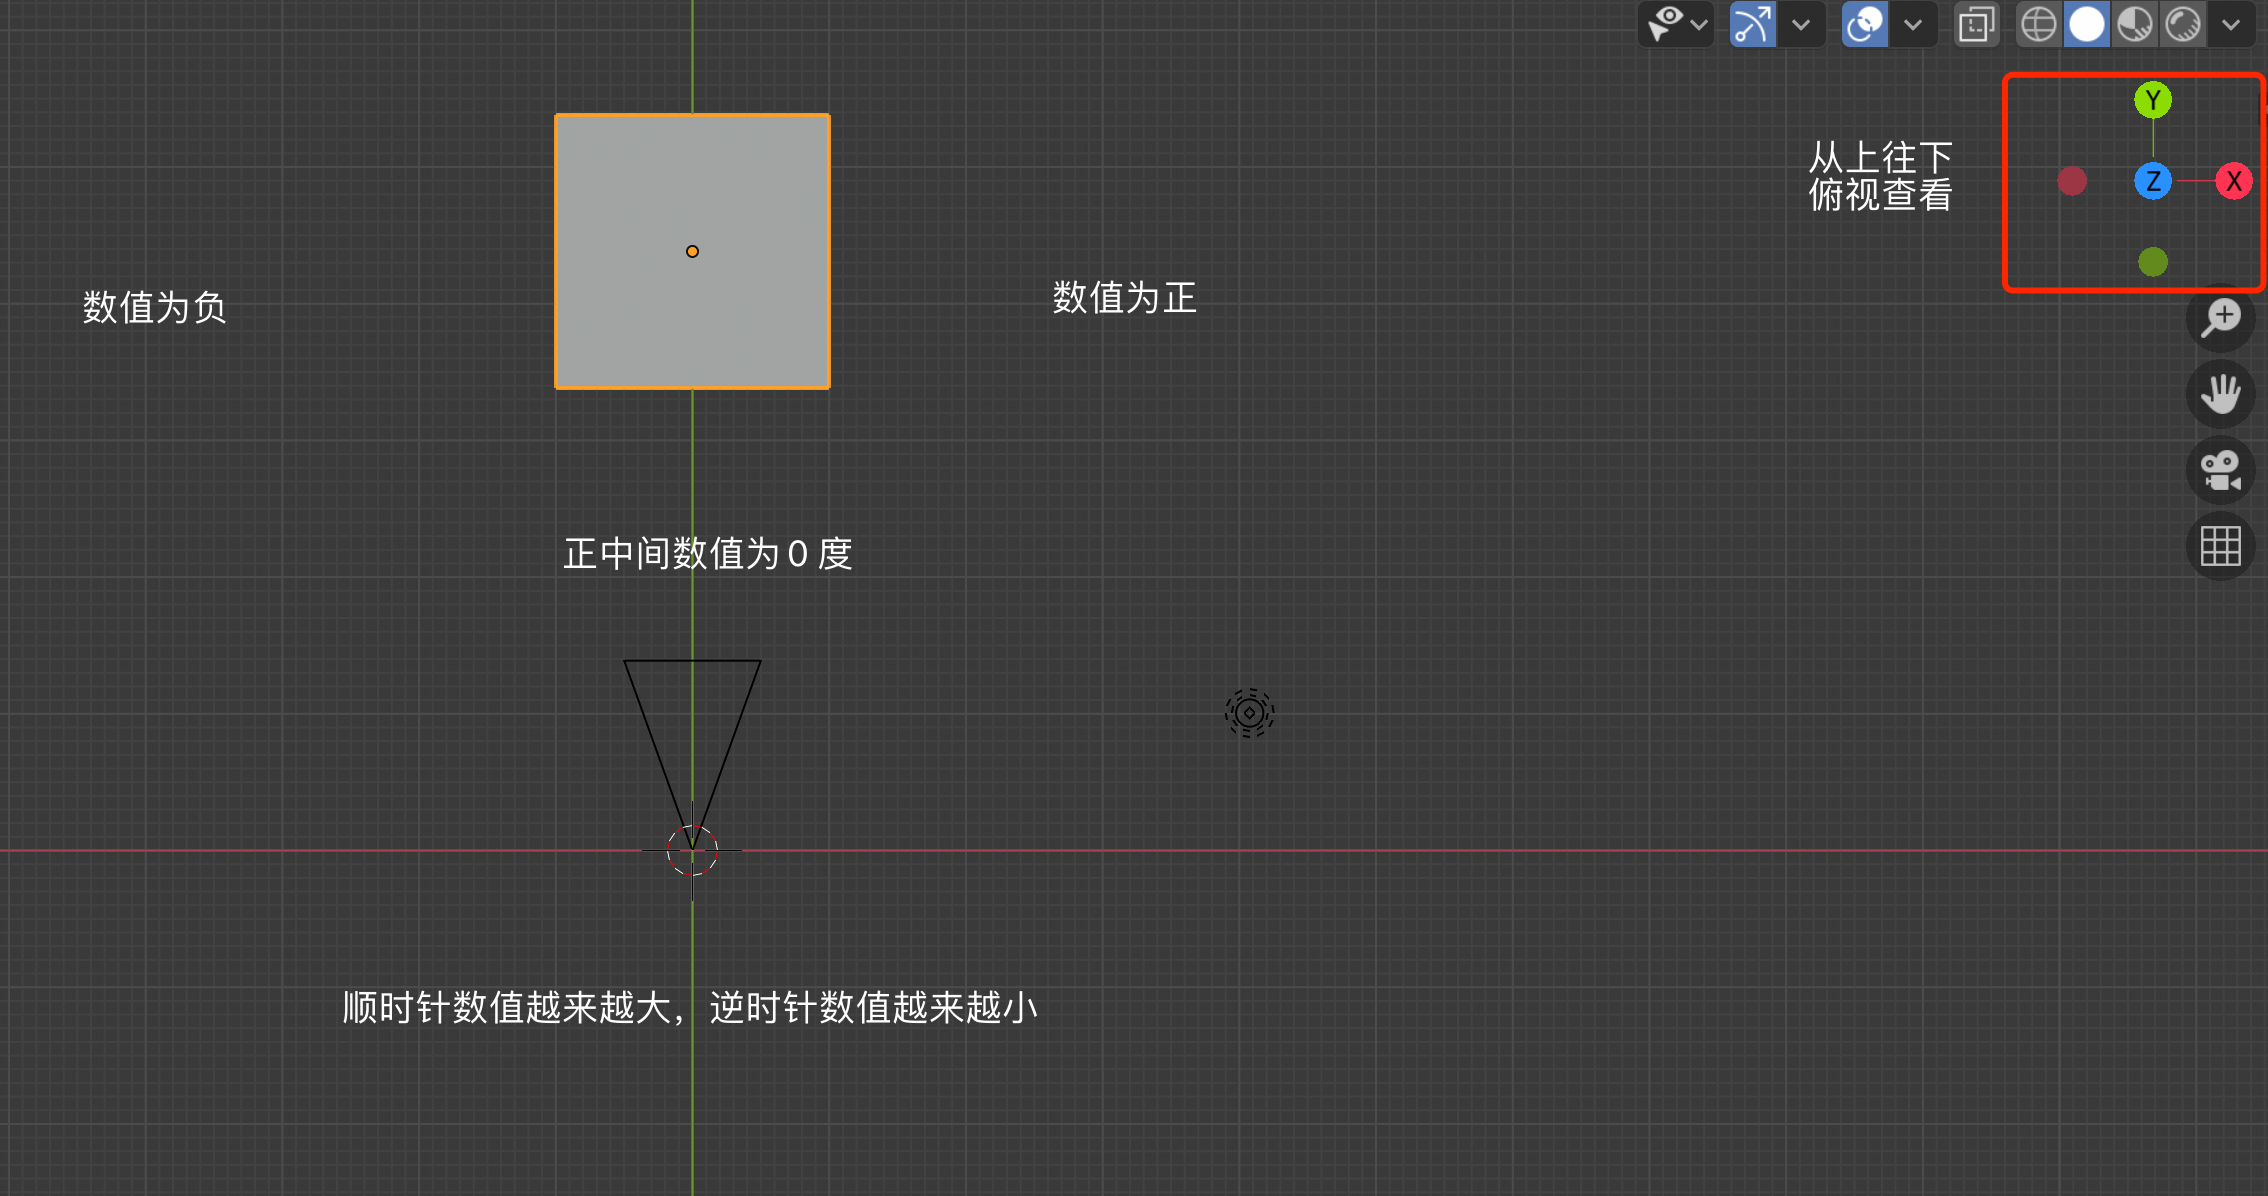
Task: Select Solid viewport shading
Action: point(2086,24)
